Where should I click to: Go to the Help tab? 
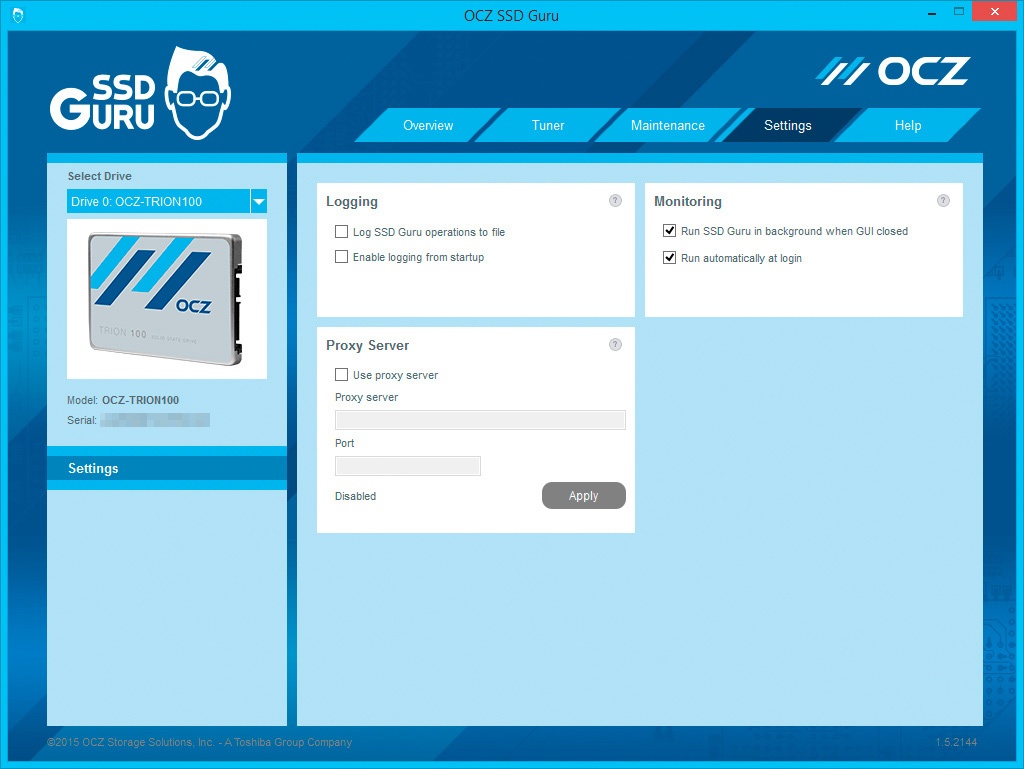tap(908, 125)
